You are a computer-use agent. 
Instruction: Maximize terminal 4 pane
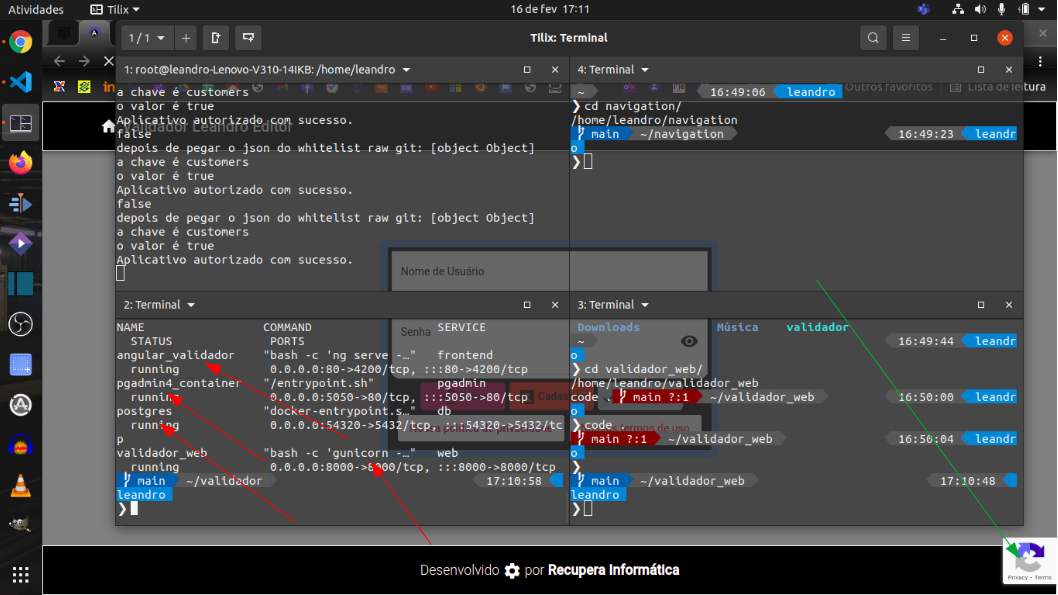pyautogui.click(x=981, y=69)
